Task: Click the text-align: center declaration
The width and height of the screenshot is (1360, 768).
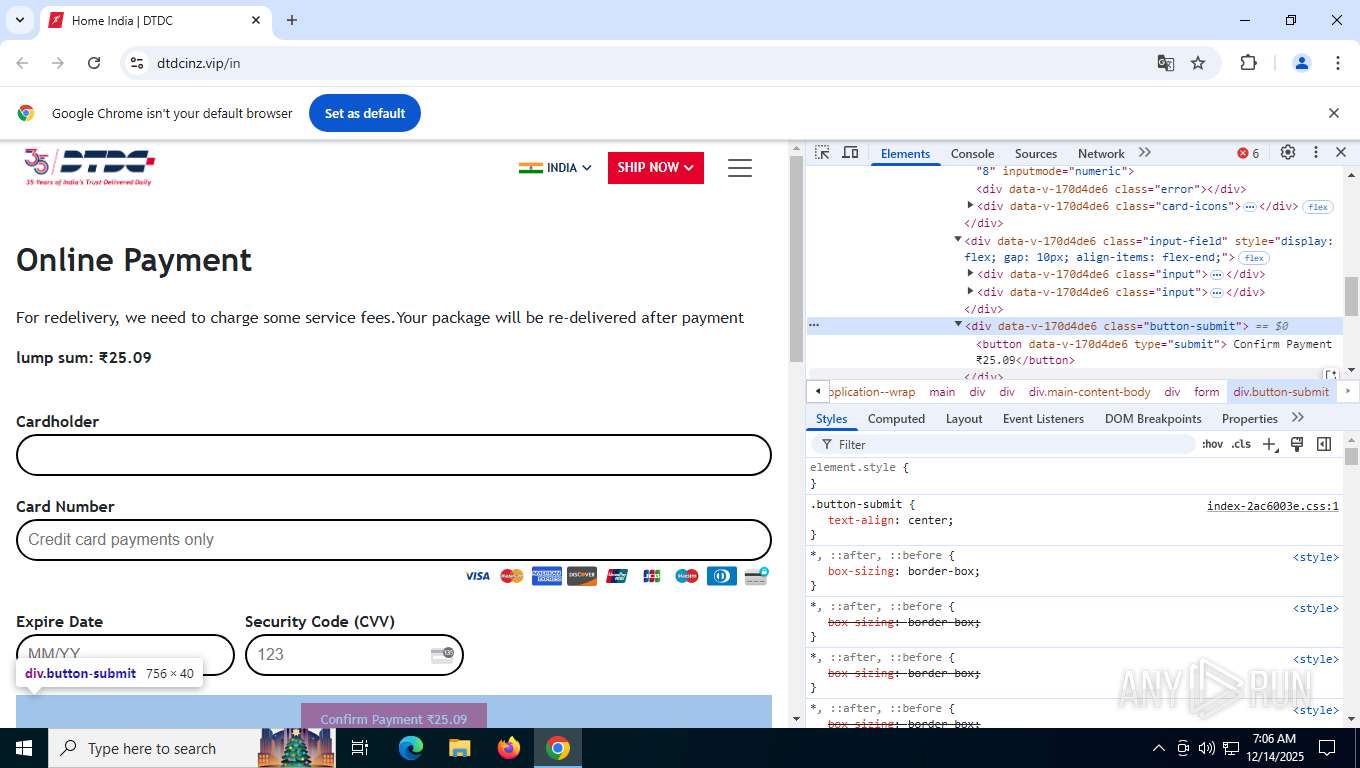Action: point(890,520)
